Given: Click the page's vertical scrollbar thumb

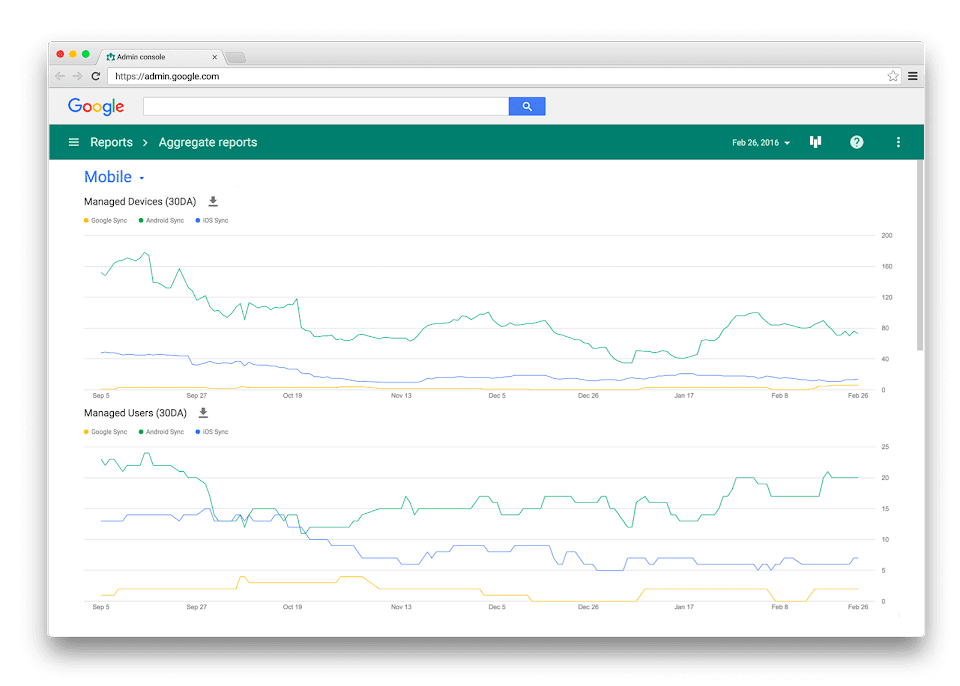Looking at the screenshot, I should tap(920, 255).
